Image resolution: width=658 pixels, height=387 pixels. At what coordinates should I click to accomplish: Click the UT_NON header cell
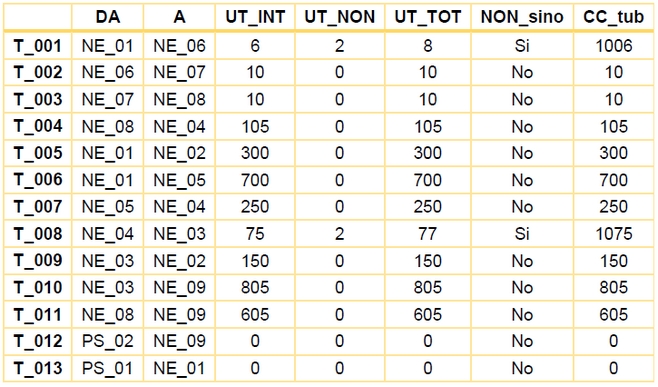click(339, 17)
